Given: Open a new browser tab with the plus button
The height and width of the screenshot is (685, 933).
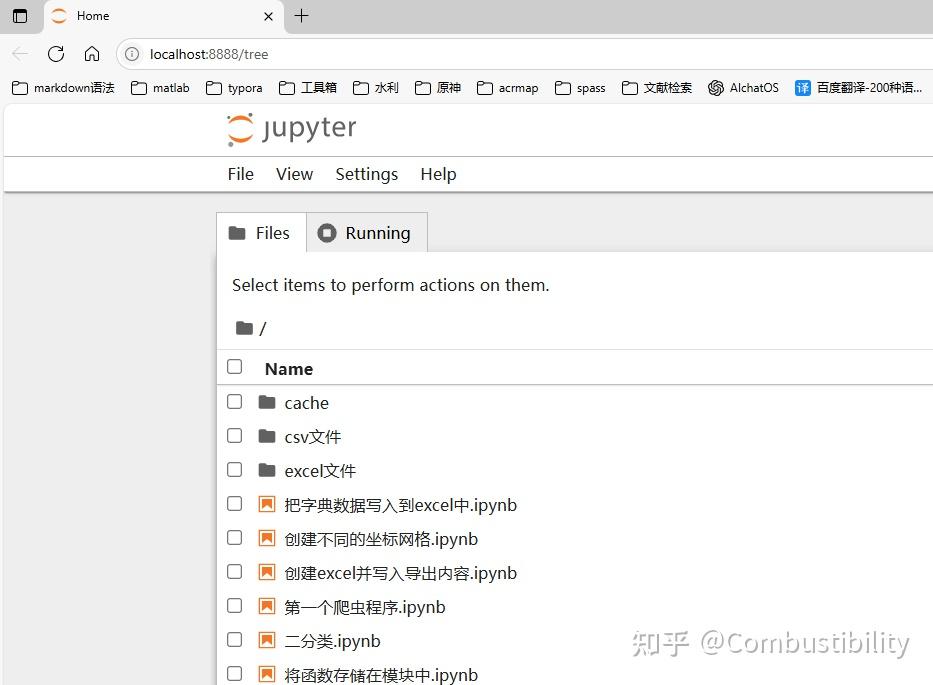Looking at the screenshot, I should tap(301, 16).
